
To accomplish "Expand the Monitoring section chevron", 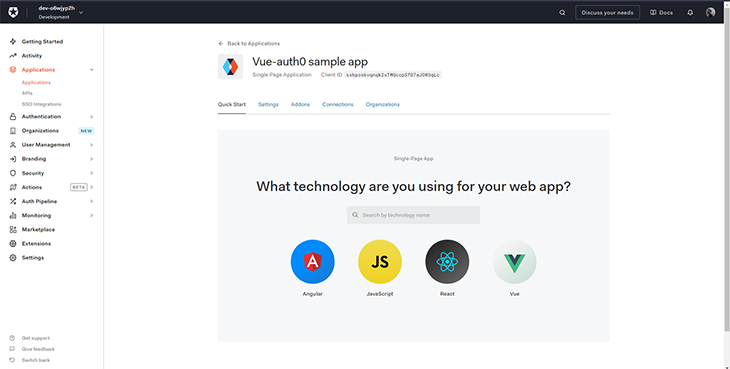I will tap(91, 215).
